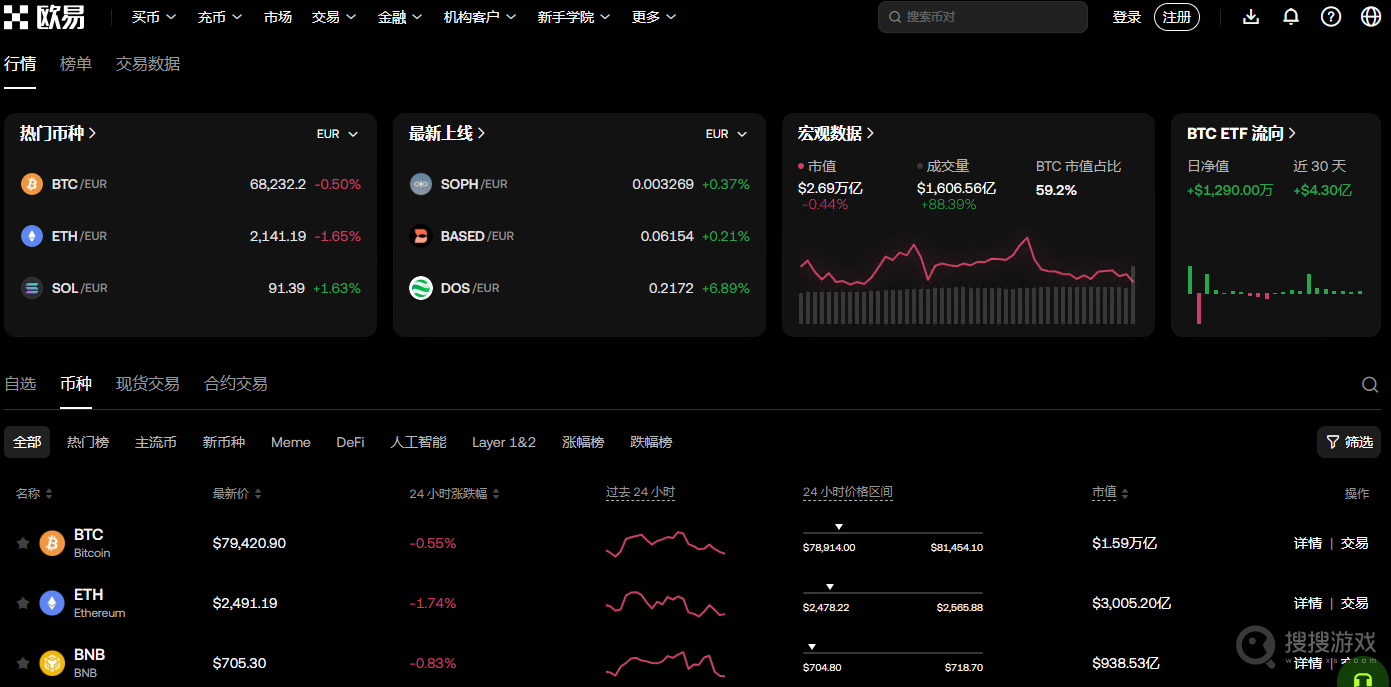Click the DOS/EUR coin icon
Viewport: 1391px width, 687px height.
(x=421, y=288)
